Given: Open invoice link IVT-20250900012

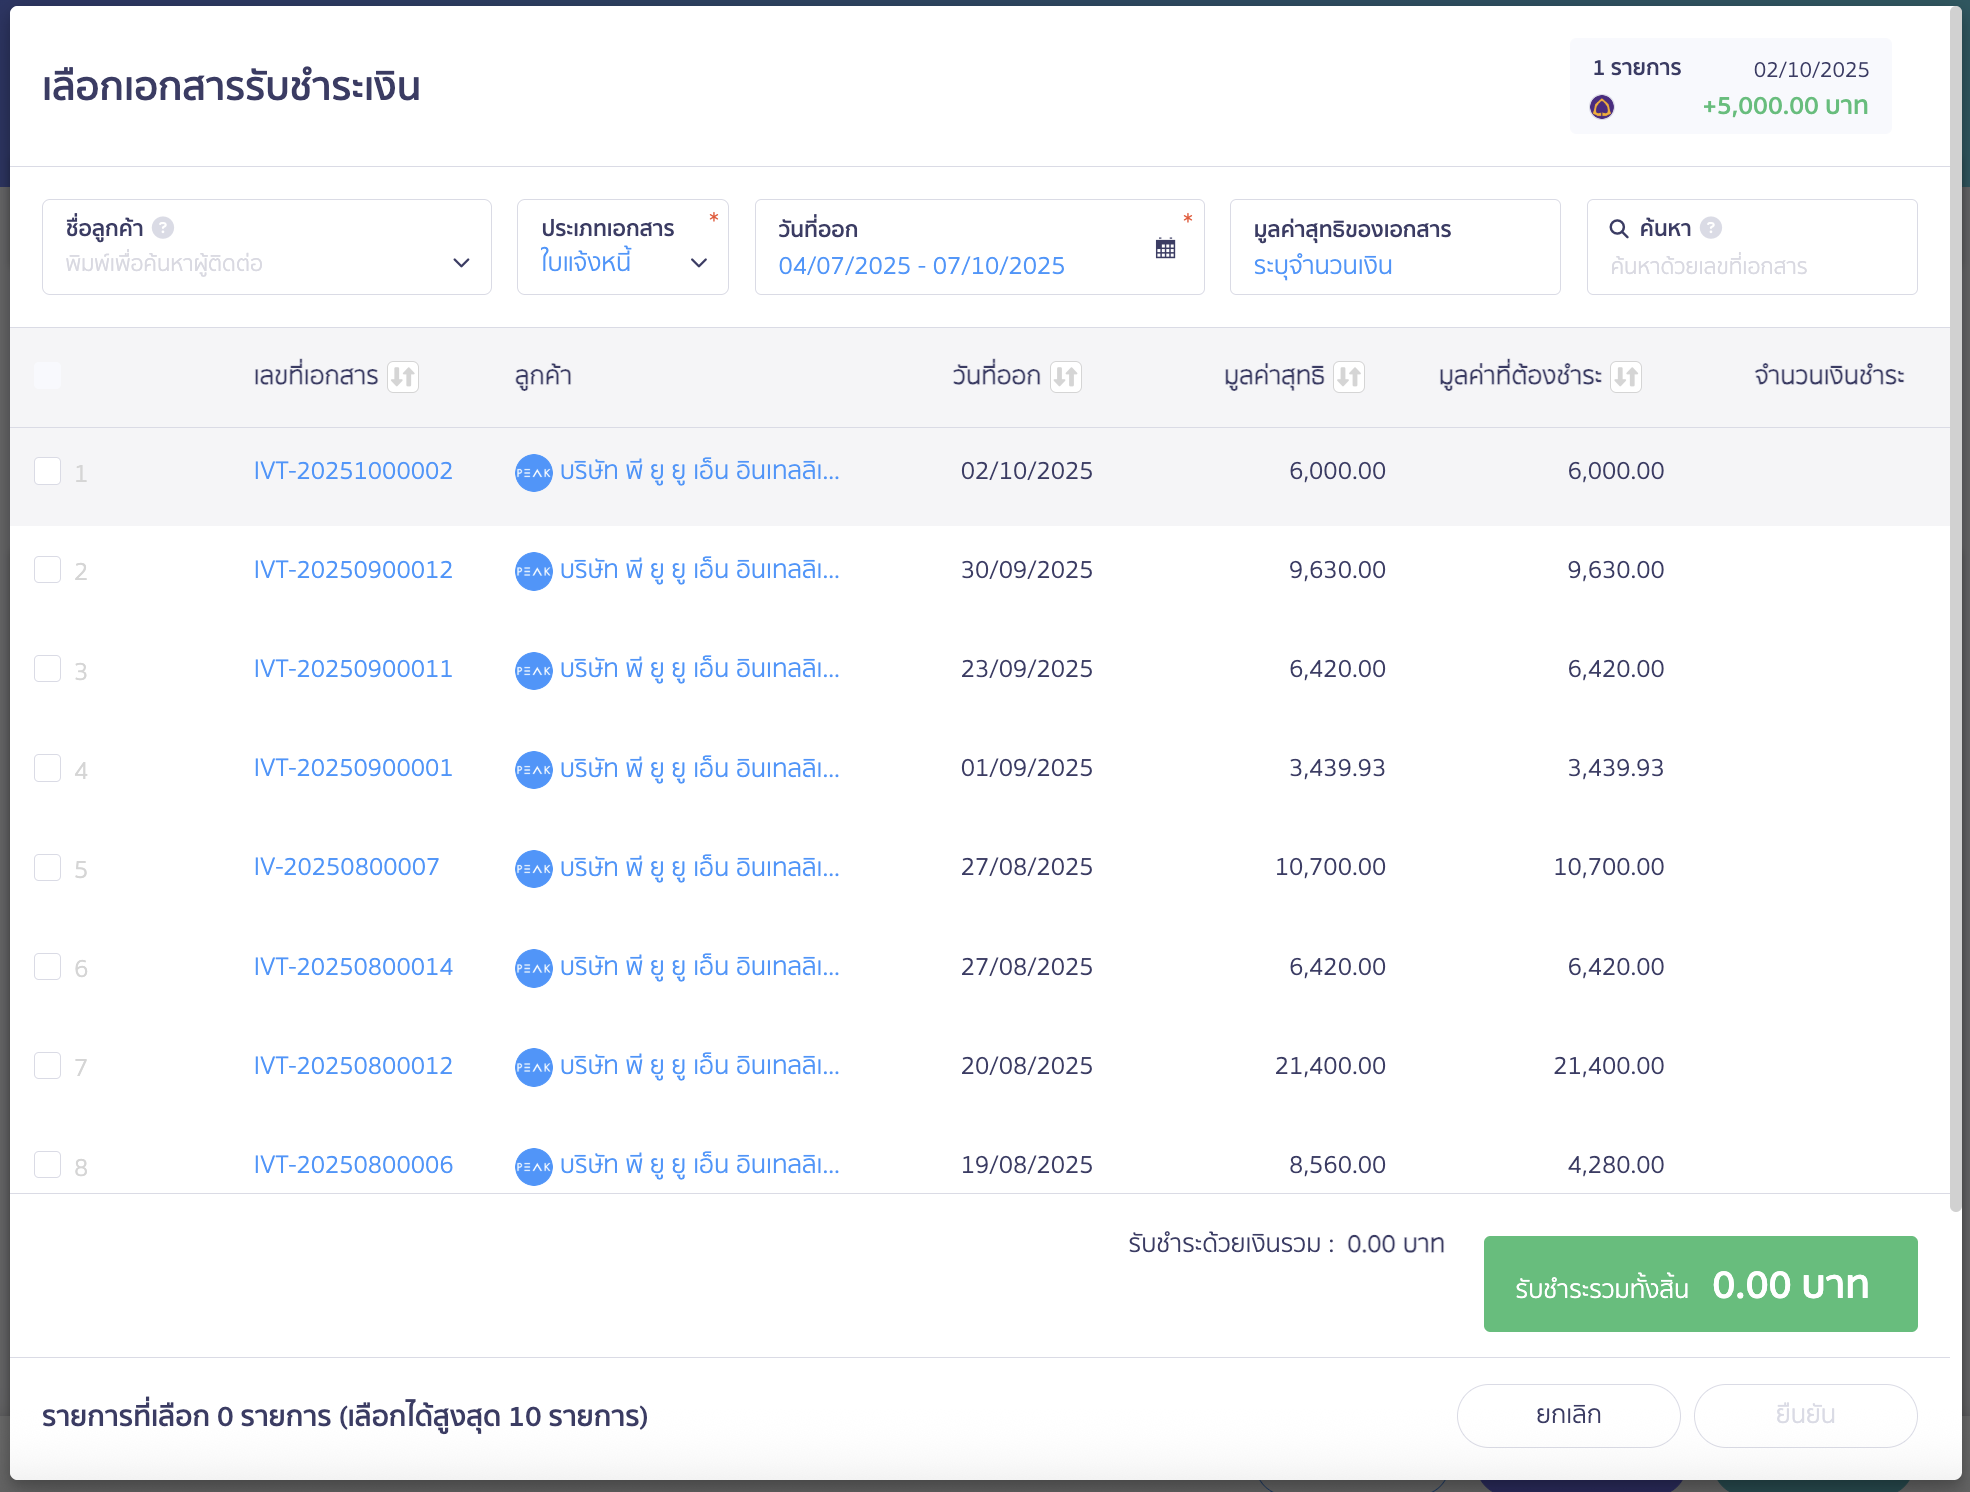Looking at the screenshot, I should pyautogui.click(x=353, y=570).
